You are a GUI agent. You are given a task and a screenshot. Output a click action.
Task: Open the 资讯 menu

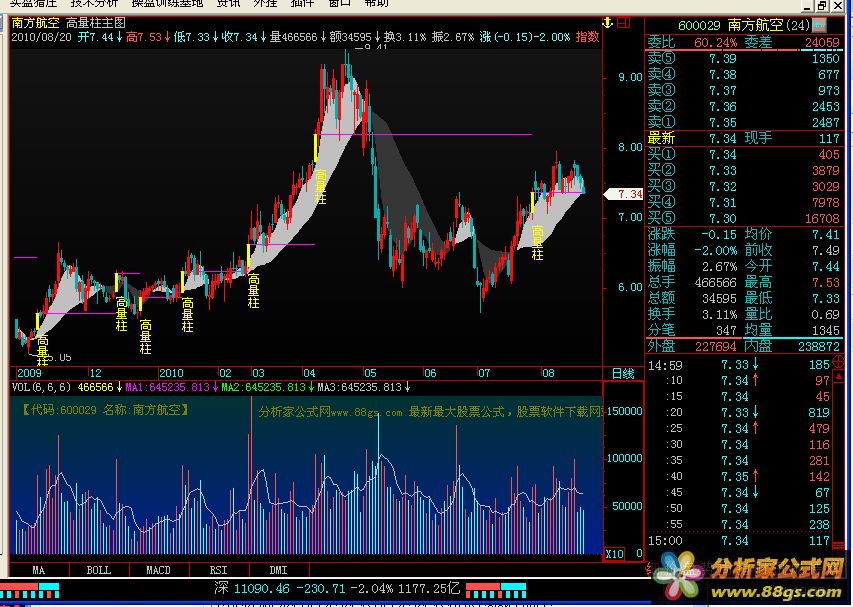[228, 3]
